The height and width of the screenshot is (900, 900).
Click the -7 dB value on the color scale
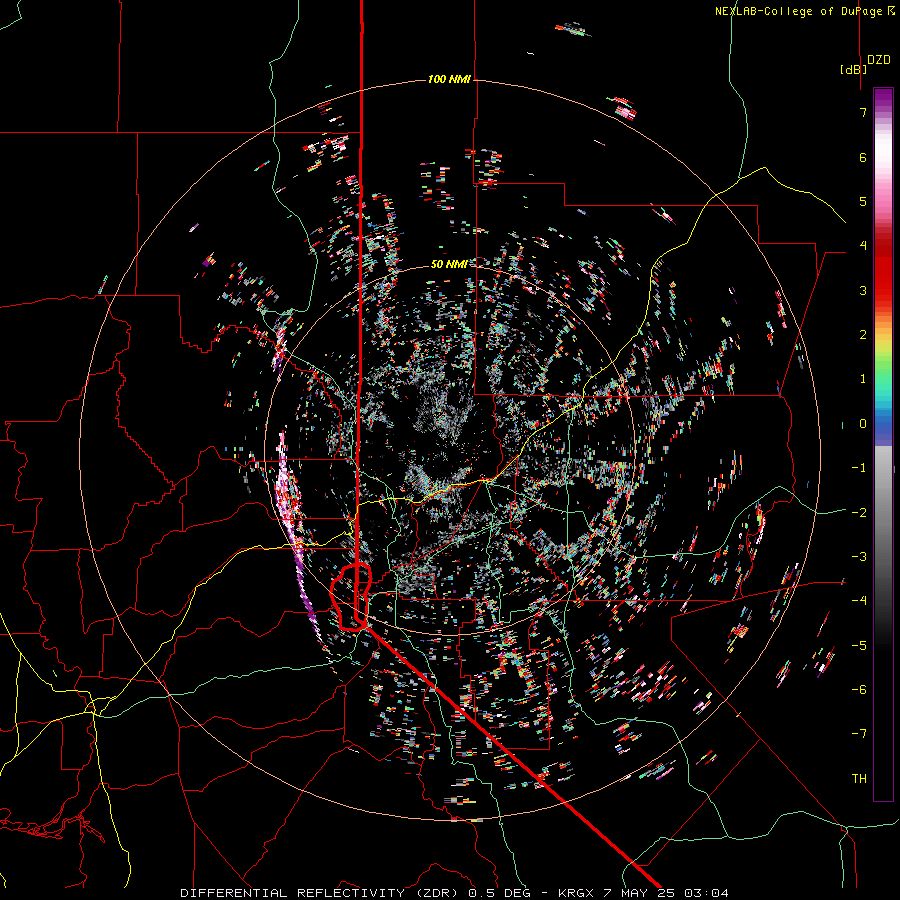tap(859, 734)
